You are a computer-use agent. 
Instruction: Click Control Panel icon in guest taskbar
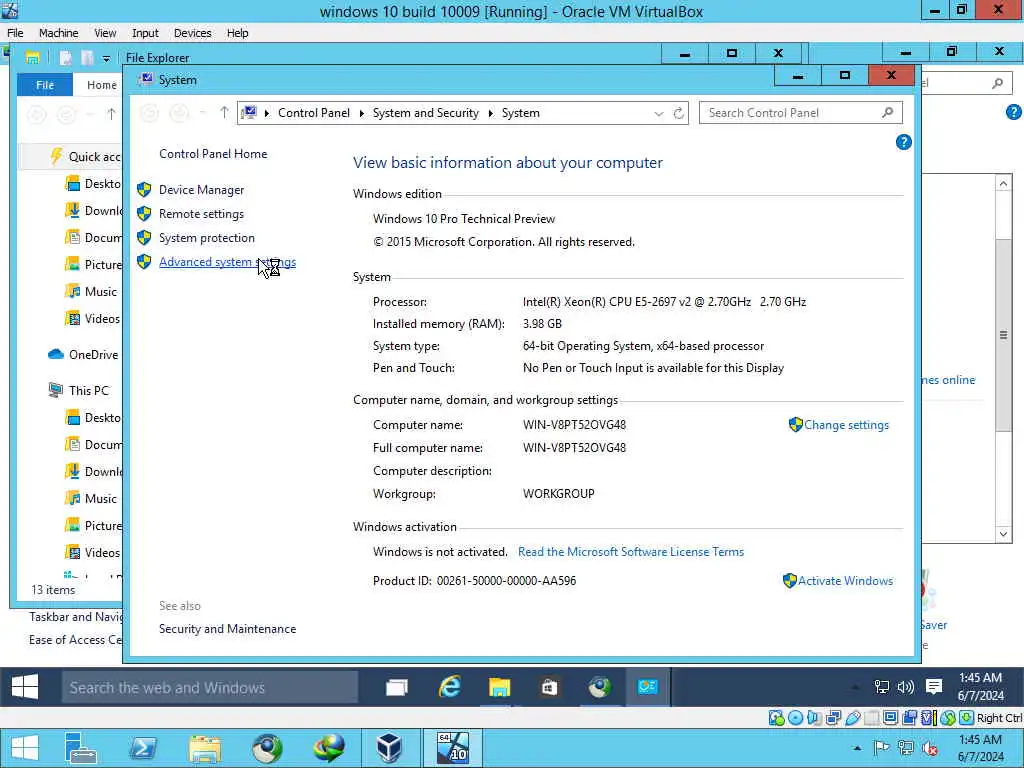pyautogui.click(x=648, y=687)
